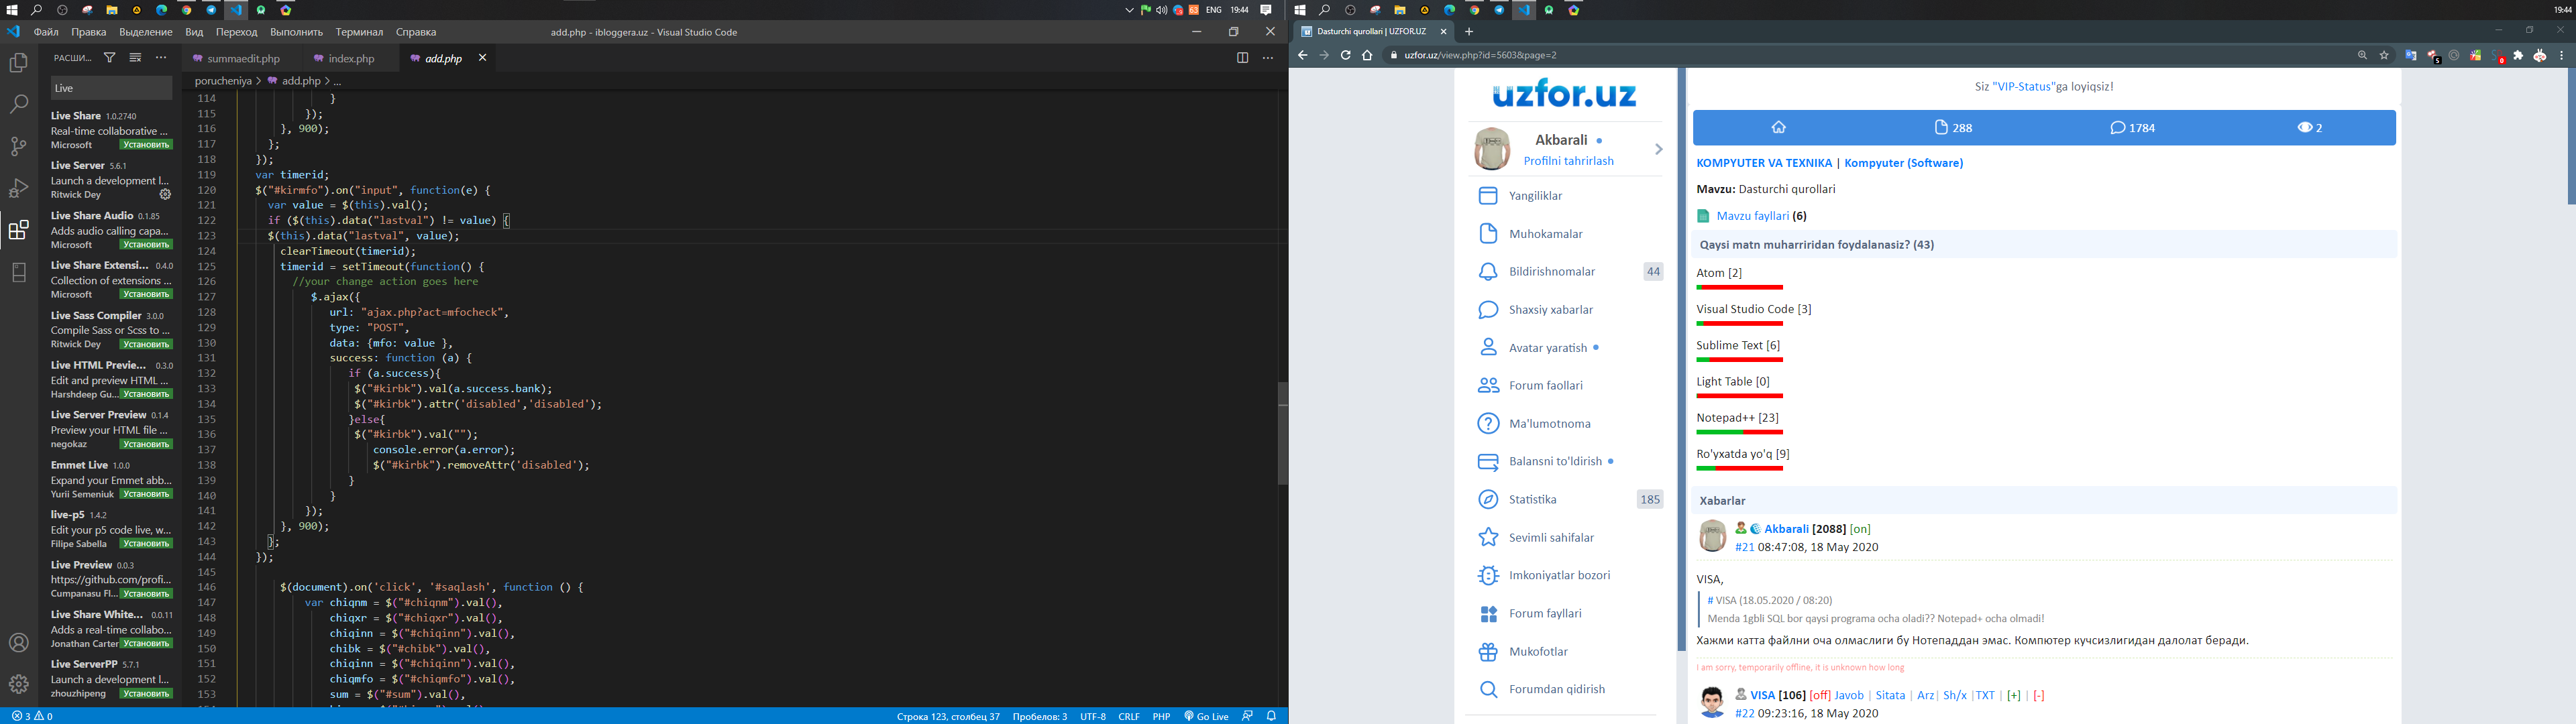Click the extensions search field containing Live
The width and height of the screenshot is (2576, 724).
point(111,88)
